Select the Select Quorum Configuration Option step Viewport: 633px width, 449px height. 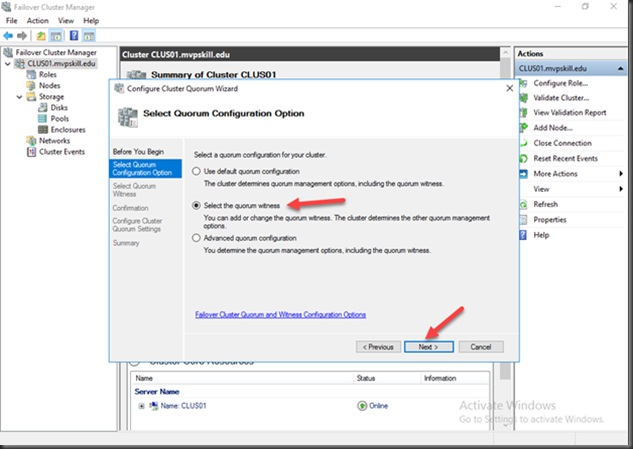(145, 168)
